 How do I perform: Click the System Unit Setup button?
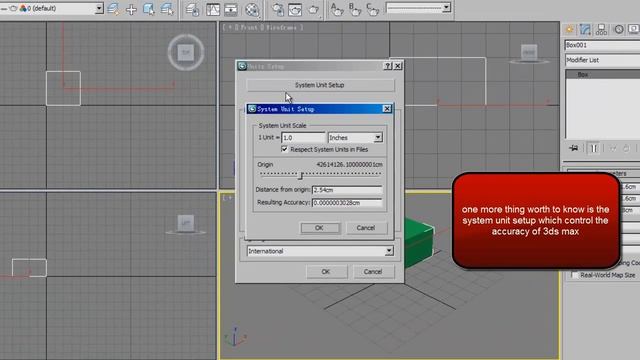click(320, 85)
